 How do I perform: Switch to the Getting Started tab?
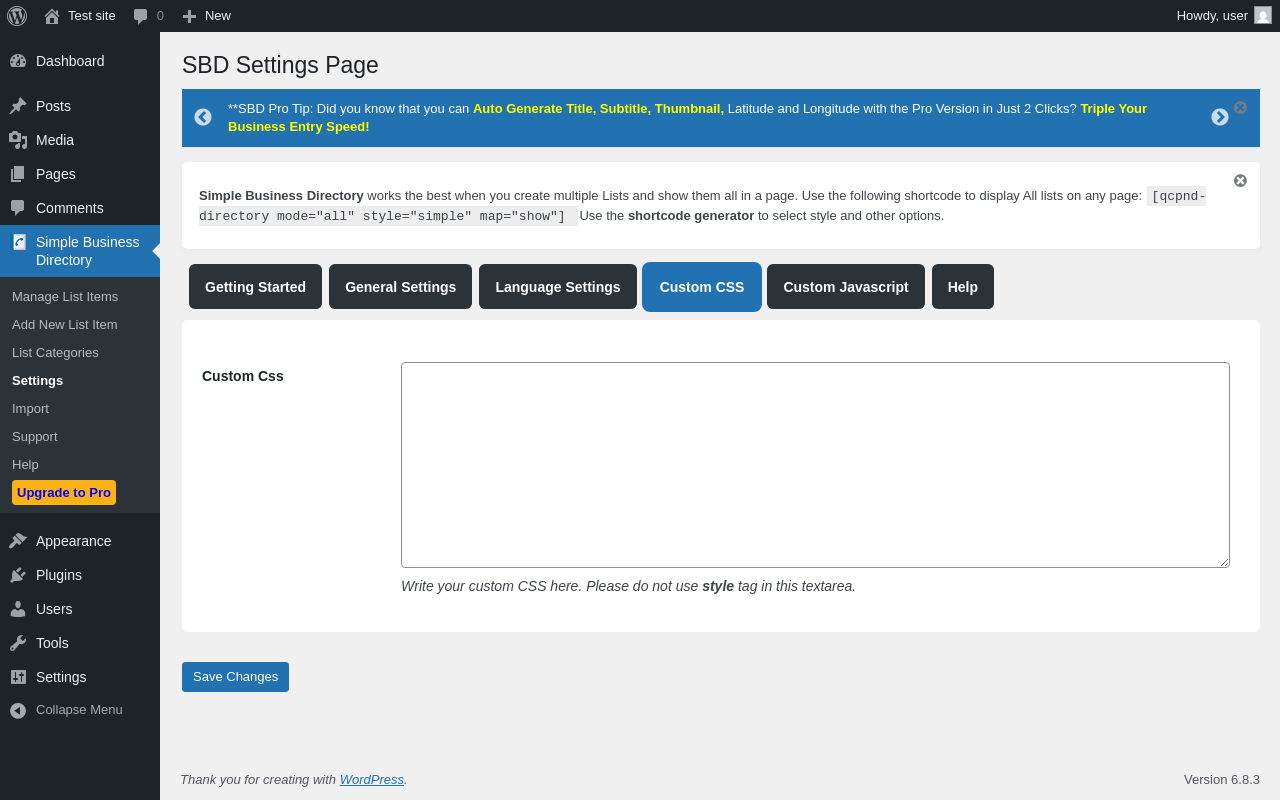coord(255,287)
